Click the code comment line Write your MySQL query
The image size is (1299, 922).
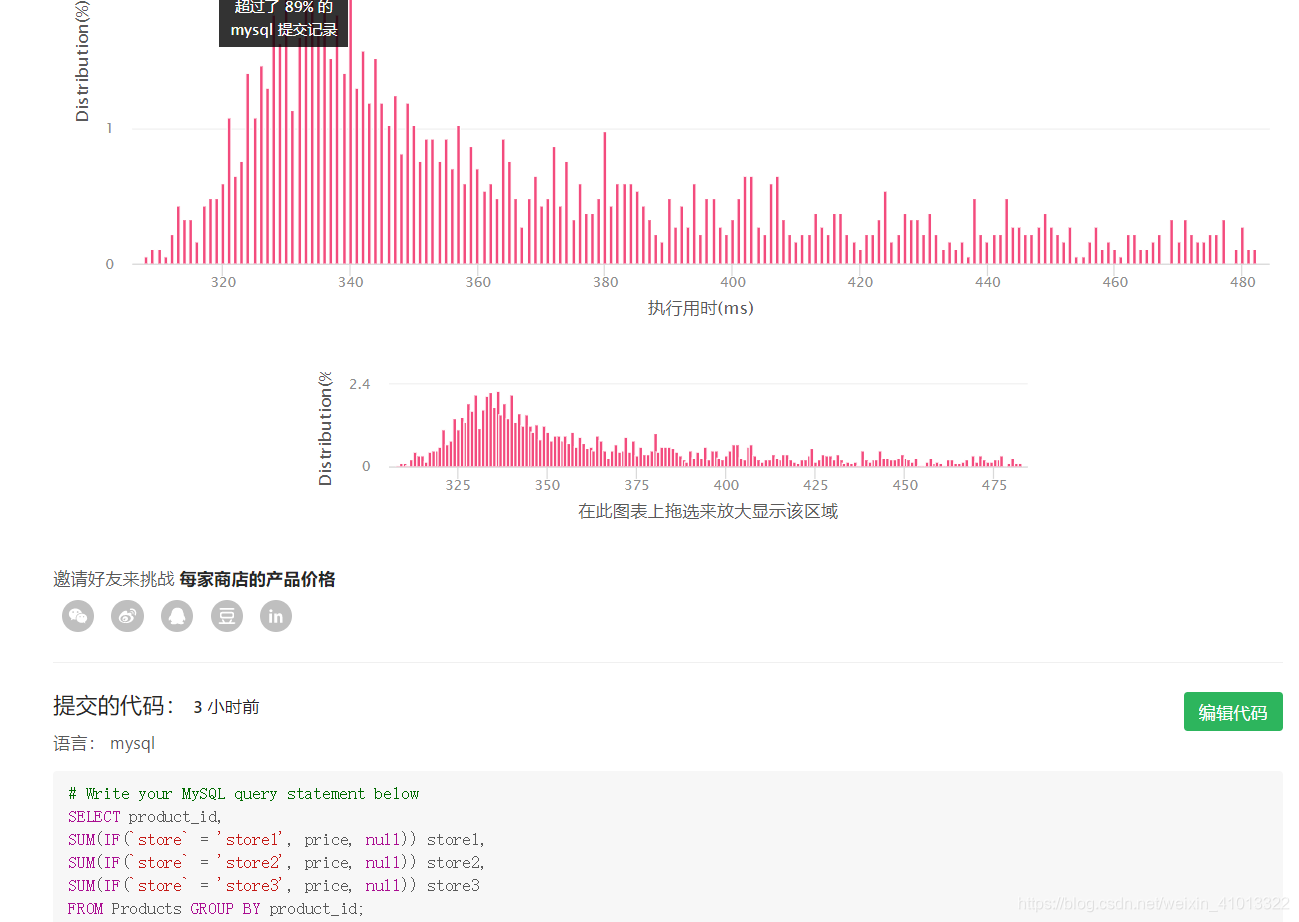coord(244,793)
